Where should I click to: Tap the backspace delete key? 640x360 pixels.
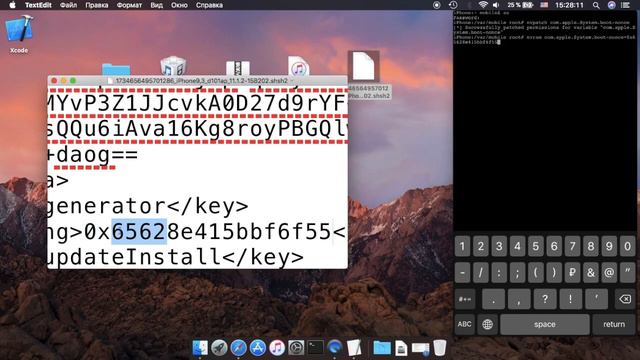pos(624,299)
